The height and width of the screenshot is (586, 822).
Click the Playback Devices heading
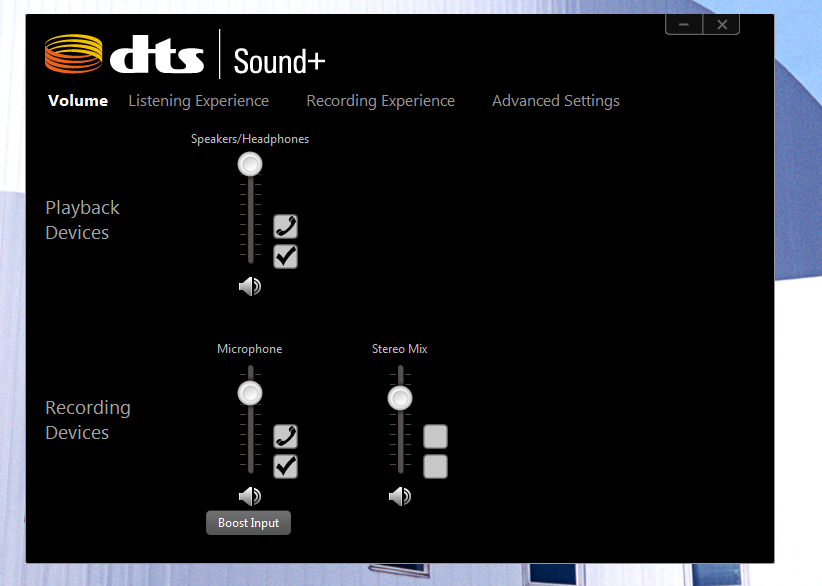tap(82, 220)
